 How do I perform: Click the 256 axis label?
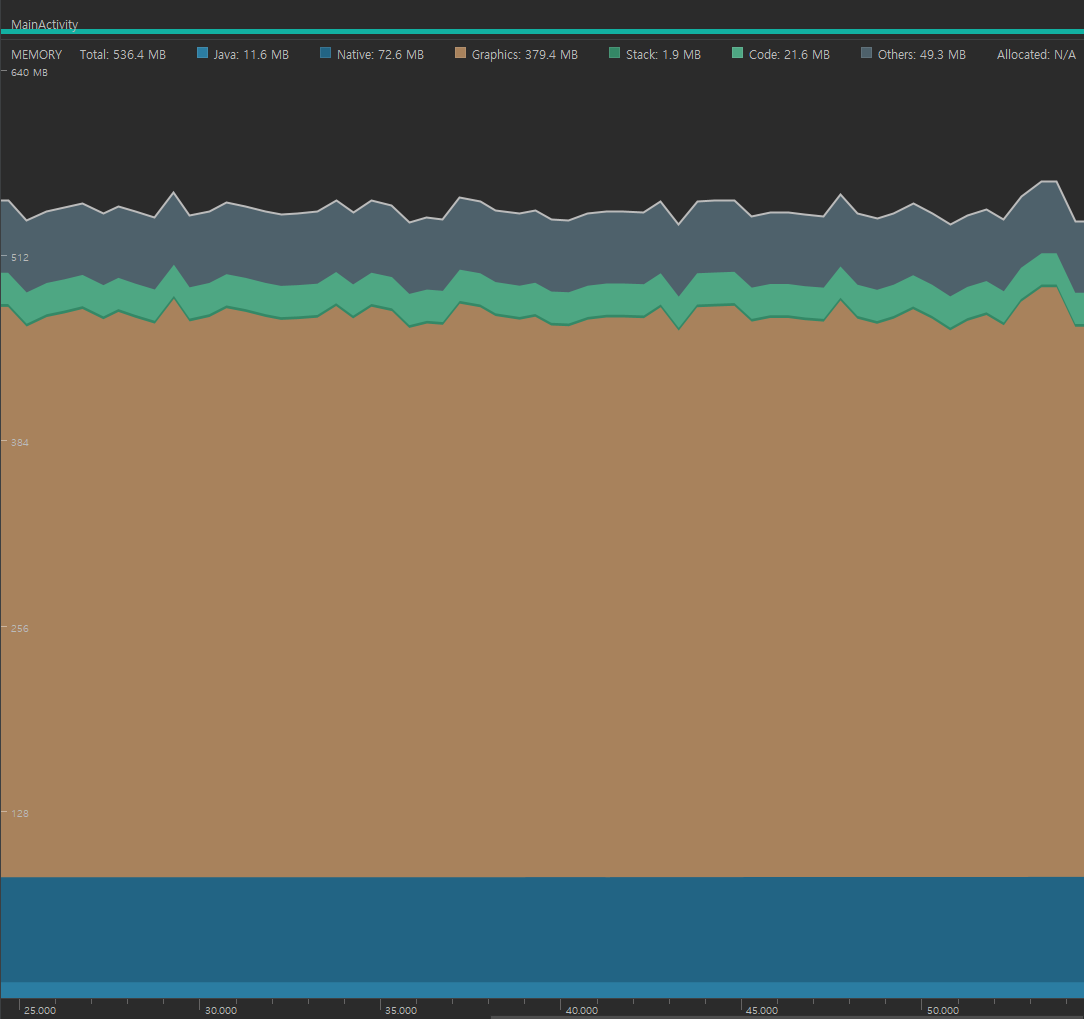pos(20,628)
